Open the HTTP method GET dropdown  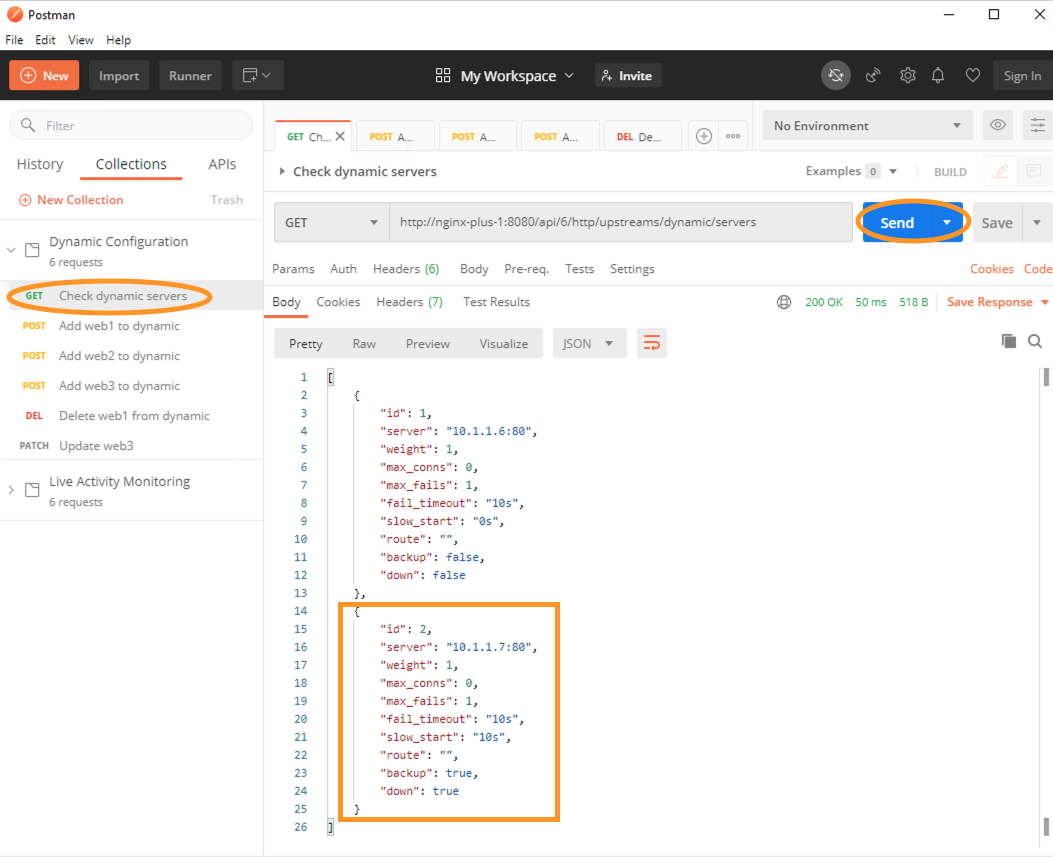pyautogui.click(x=332, y=222)
